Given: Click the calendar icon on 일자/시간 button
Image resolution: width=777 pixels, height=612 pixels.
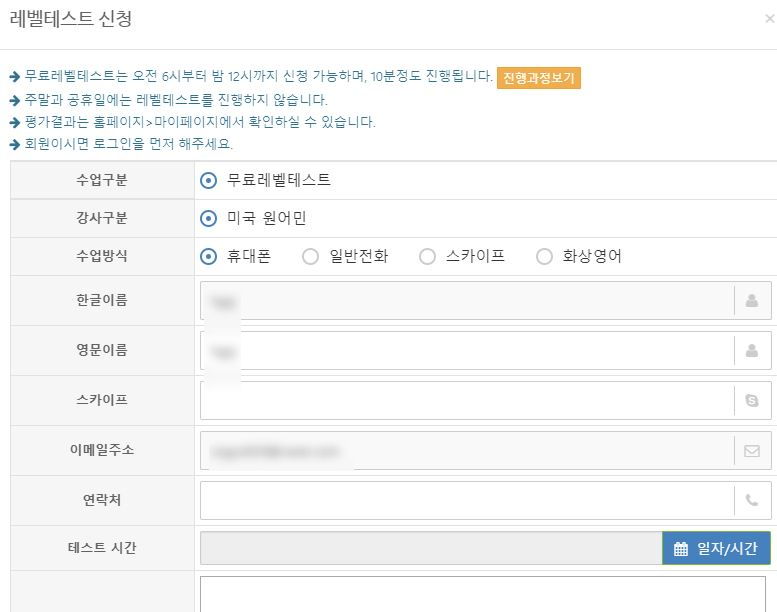Looking at the screenshot, I should [681, 549].
